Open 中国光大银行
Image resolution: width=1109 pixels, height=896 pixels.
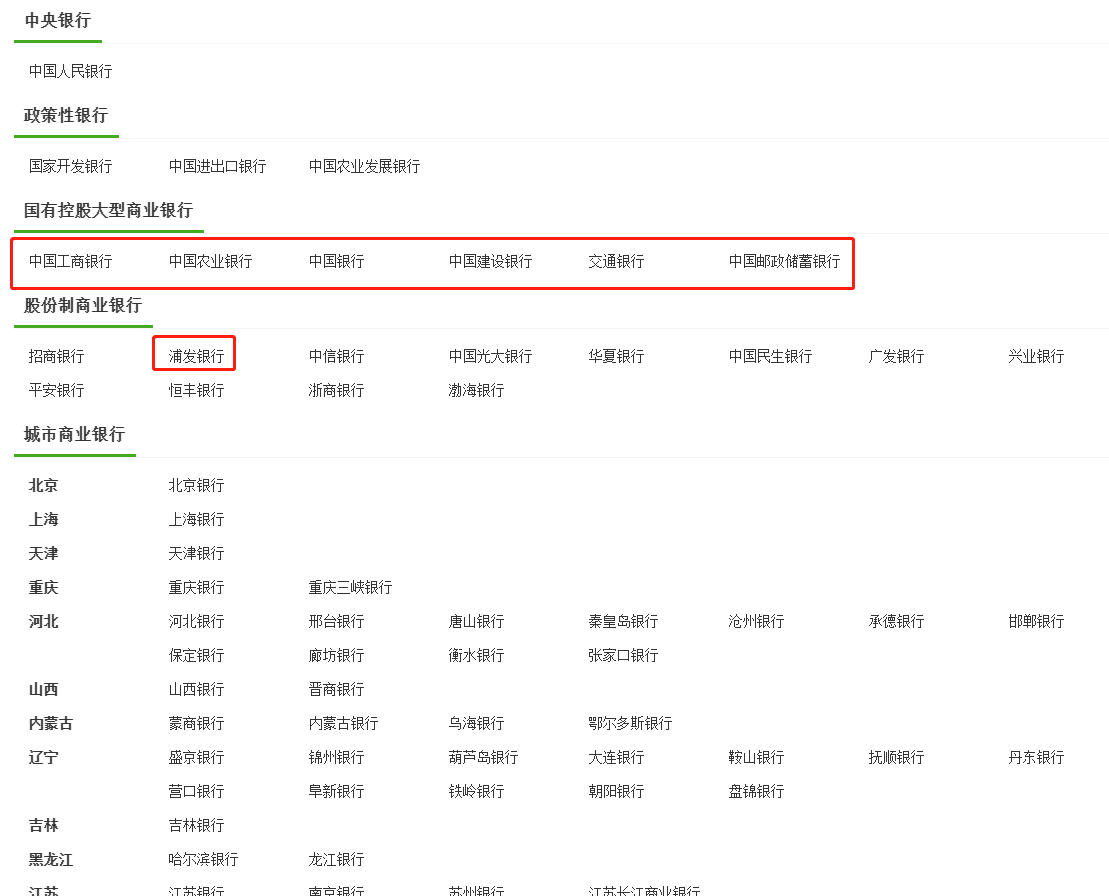point(490,356)
